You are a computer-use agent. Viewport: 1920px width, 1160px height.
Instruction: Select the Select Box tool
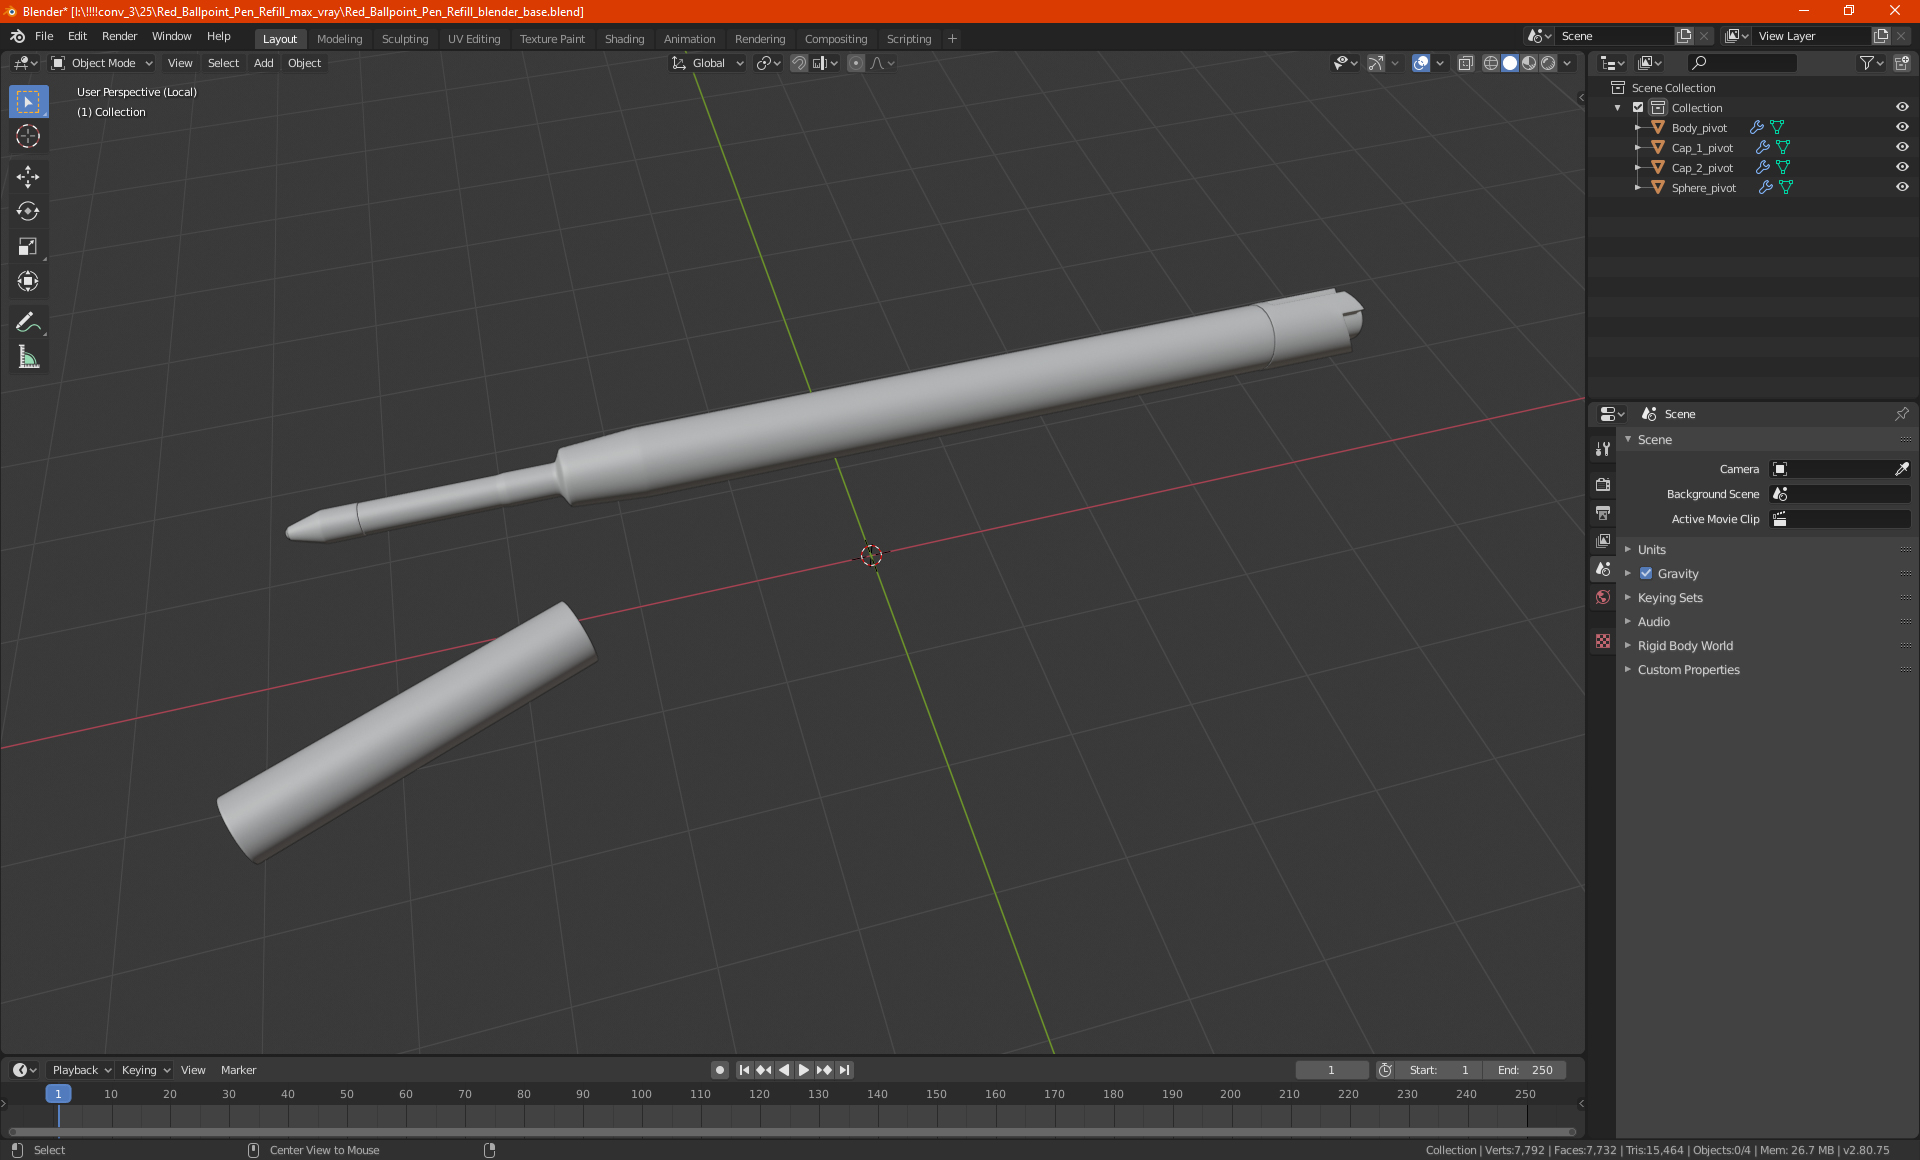[x=28, y=102]
